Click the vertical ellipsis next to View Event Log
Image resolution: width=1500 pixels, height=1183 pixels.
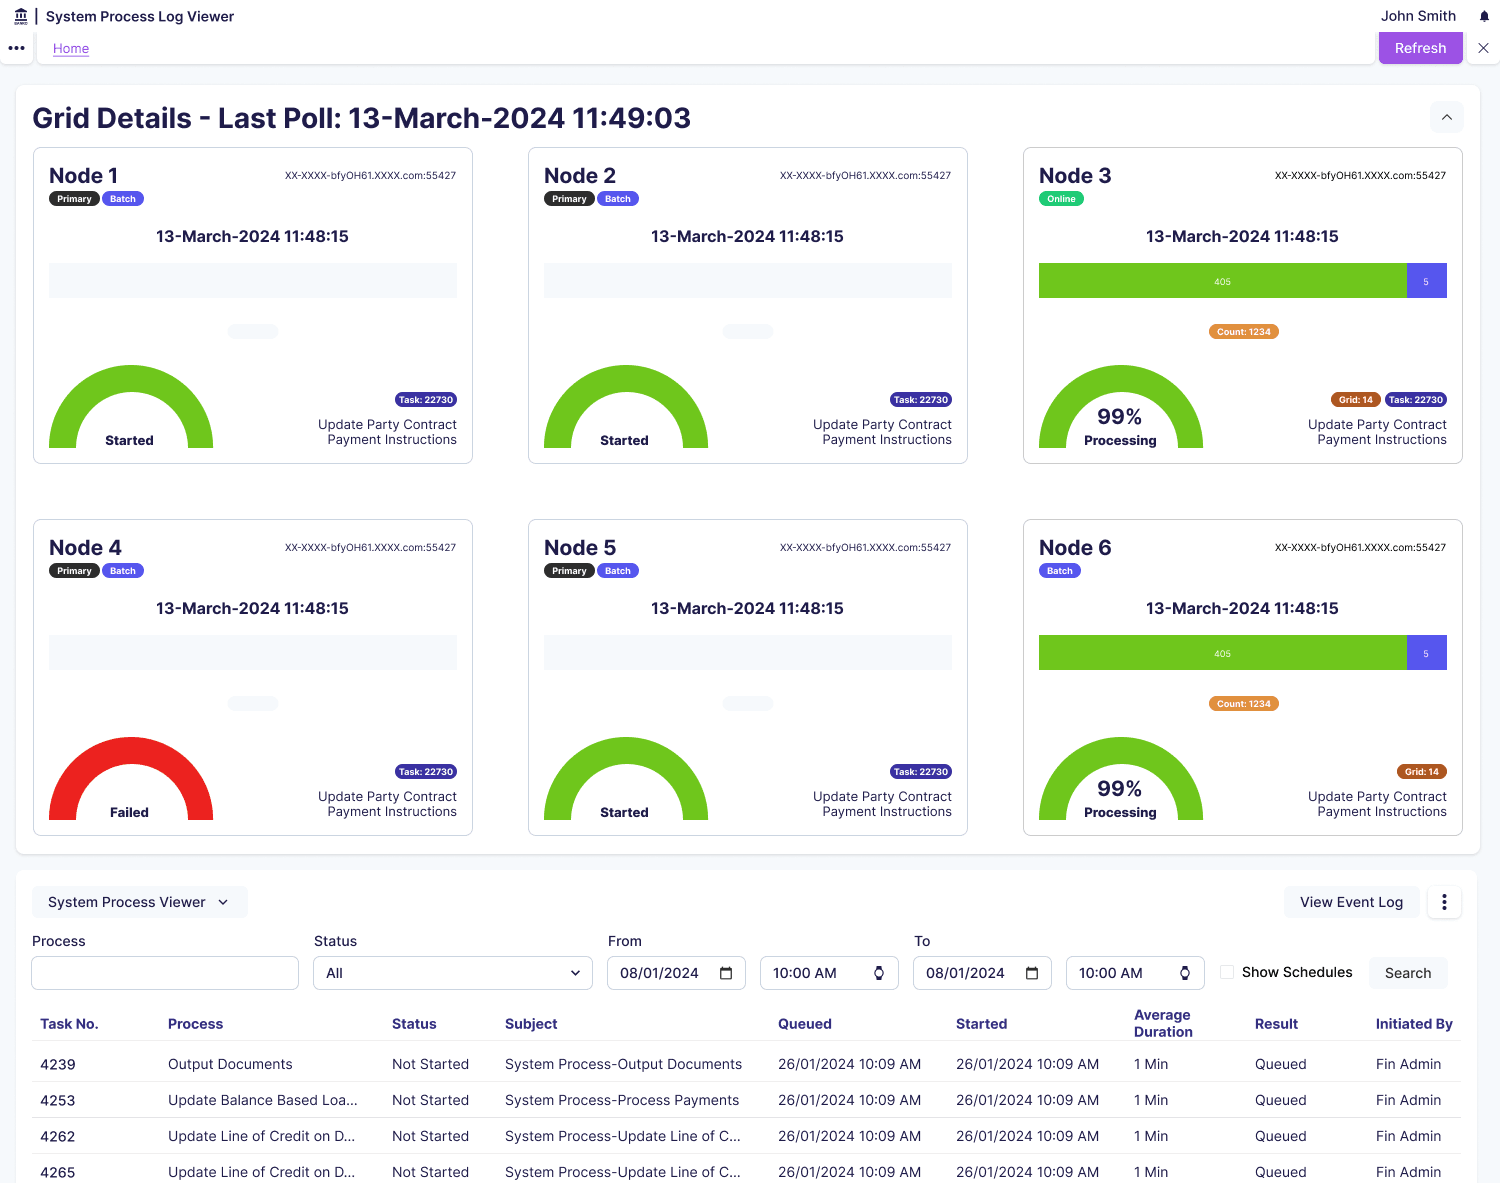click(1444, 902)
